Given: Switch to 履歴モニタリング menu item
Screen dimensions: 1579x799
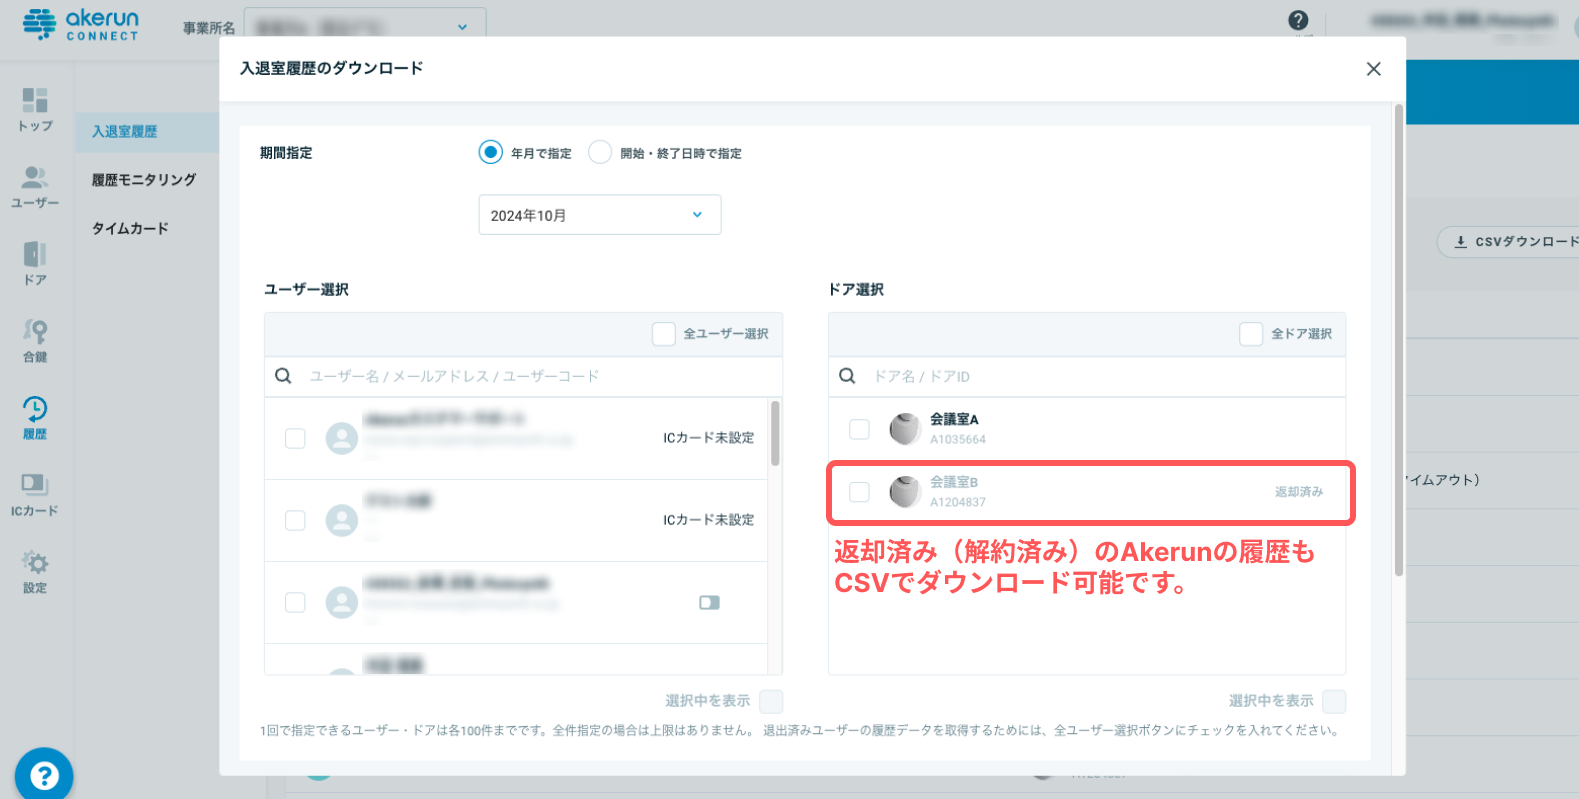Looking at the screenshot, I should [x=144, y=180].
